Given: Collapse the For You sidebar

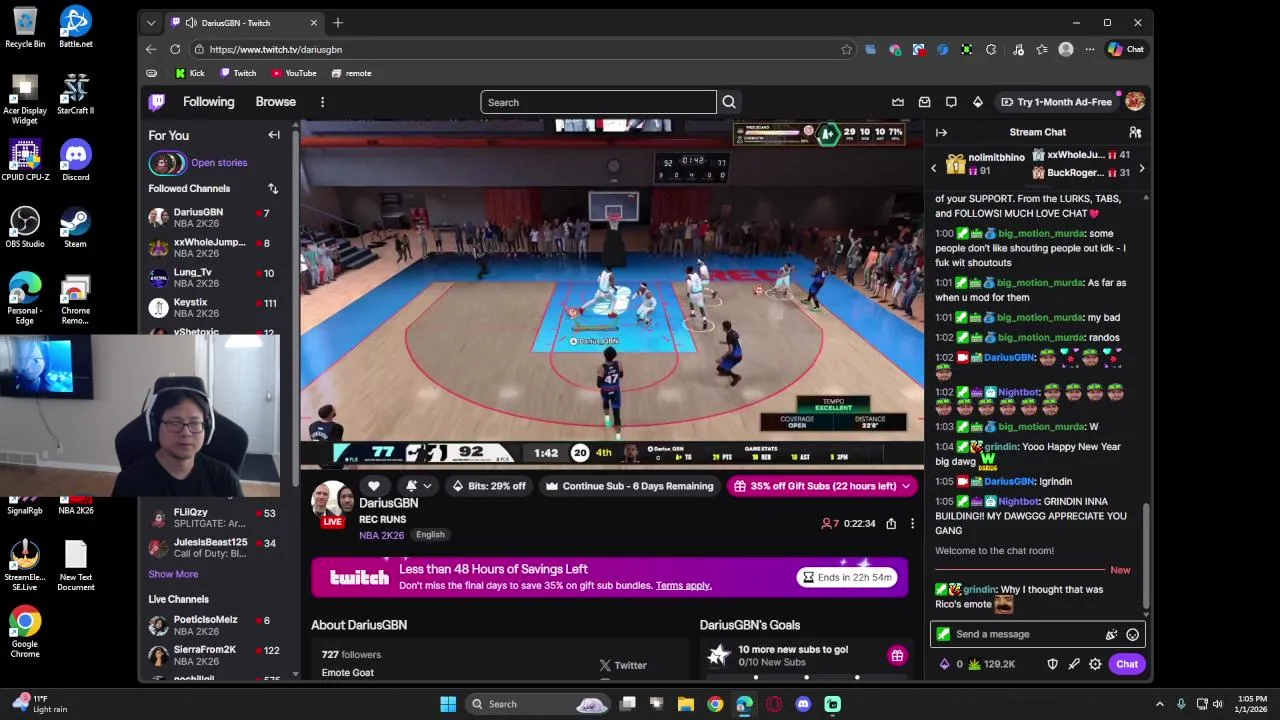Looking at the screenshot, I should point(274,135).
